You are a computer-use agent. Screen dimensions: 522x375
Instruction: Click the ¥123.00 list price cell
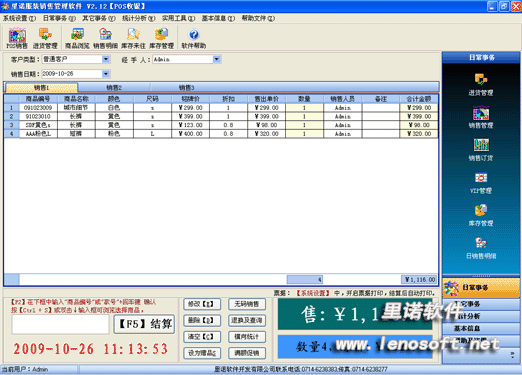click(190, 125)
